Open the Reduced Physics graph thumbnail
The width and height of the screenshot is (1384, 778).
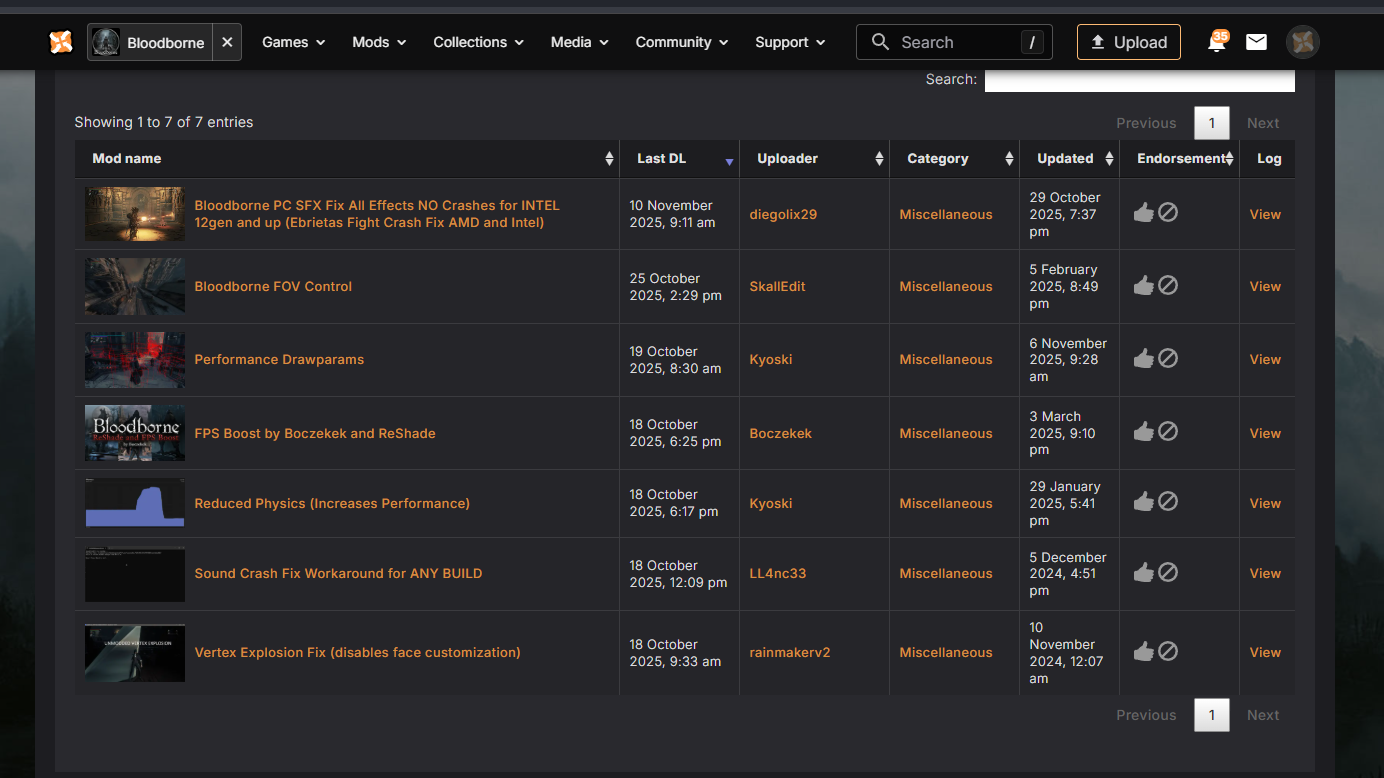[x=135, y=503]
